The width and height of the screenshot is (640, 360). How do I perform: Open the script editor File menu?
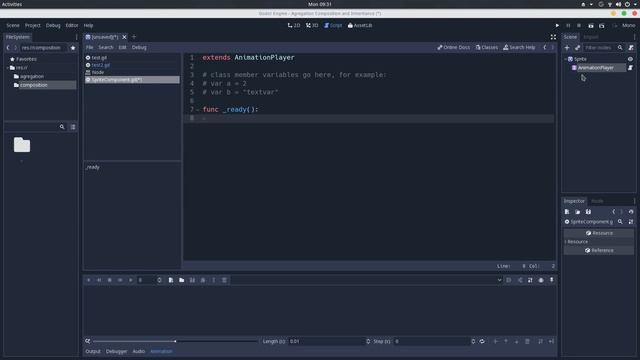(x=89, y=47)
